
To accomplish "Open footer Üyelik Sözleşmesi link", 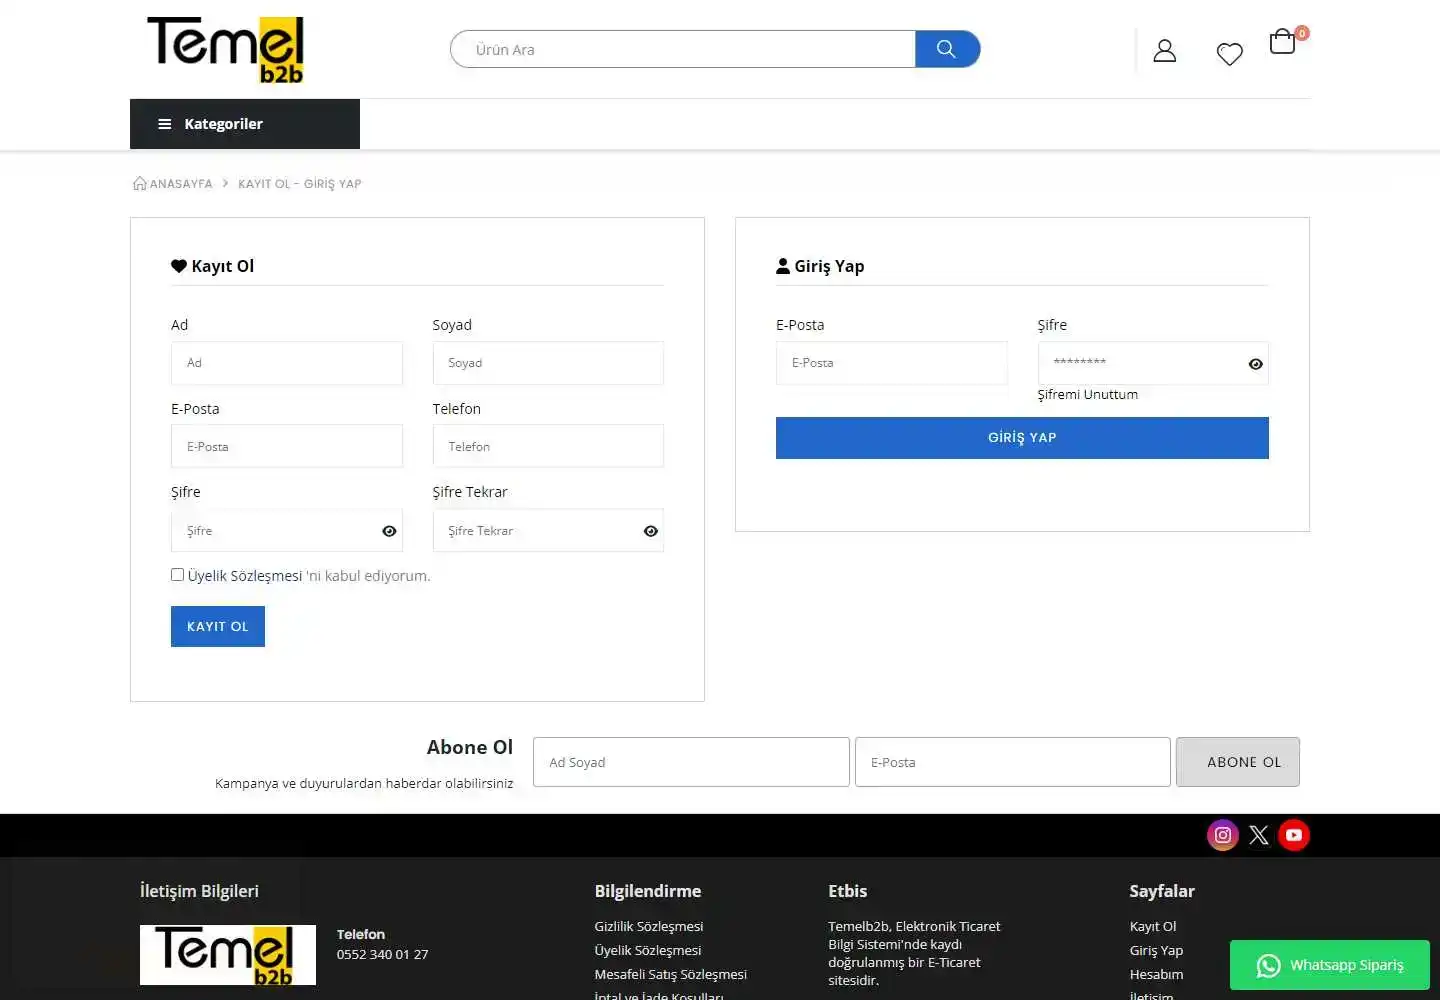I will click(648, 950).
